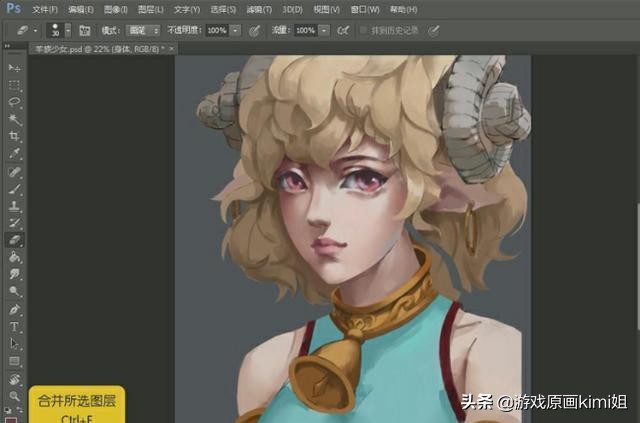Open the brush panel toggle icon
This screenshot has height=423, width=640.
tap(84, 30)
